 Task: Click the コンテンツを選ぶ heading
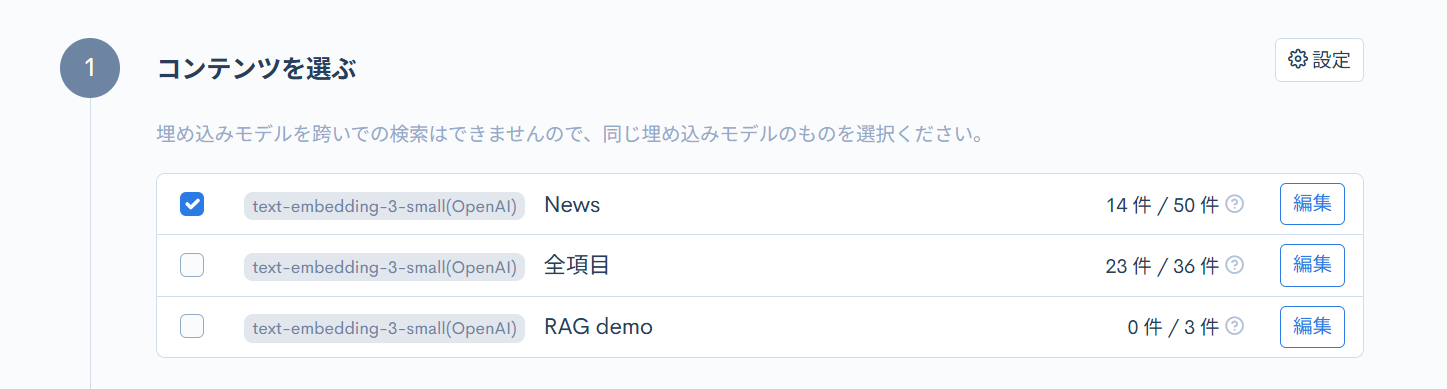(x=258, y=69)
